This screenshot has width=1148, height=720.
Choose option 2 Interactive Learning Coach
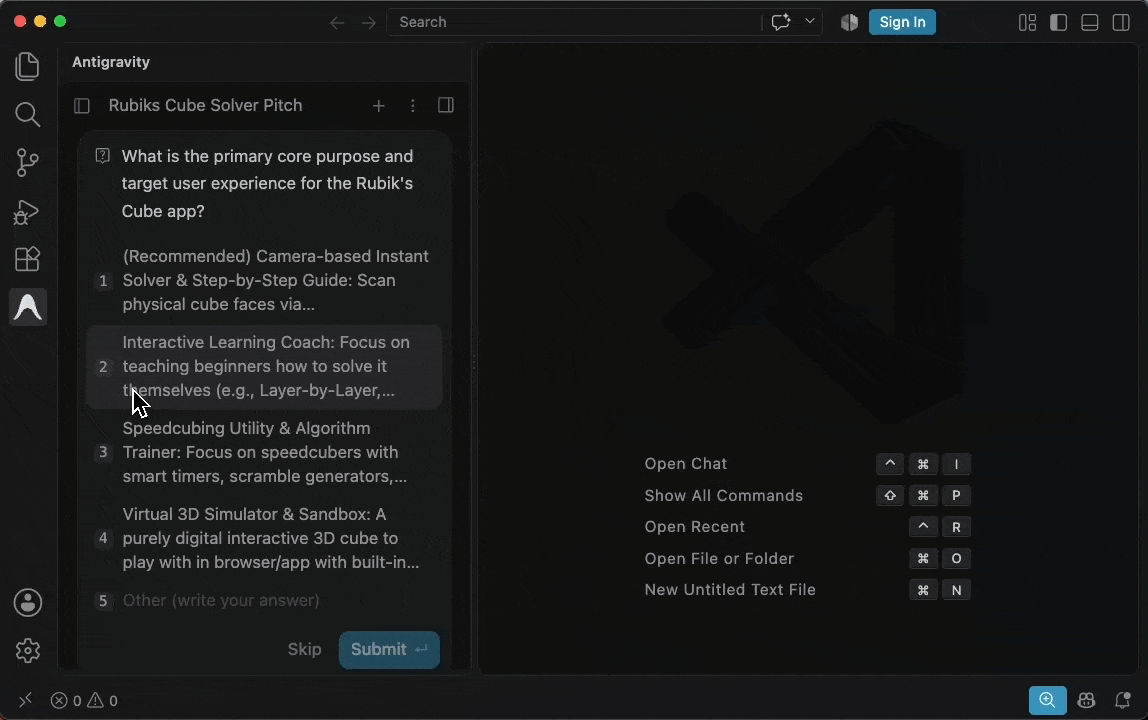point(264,366)
